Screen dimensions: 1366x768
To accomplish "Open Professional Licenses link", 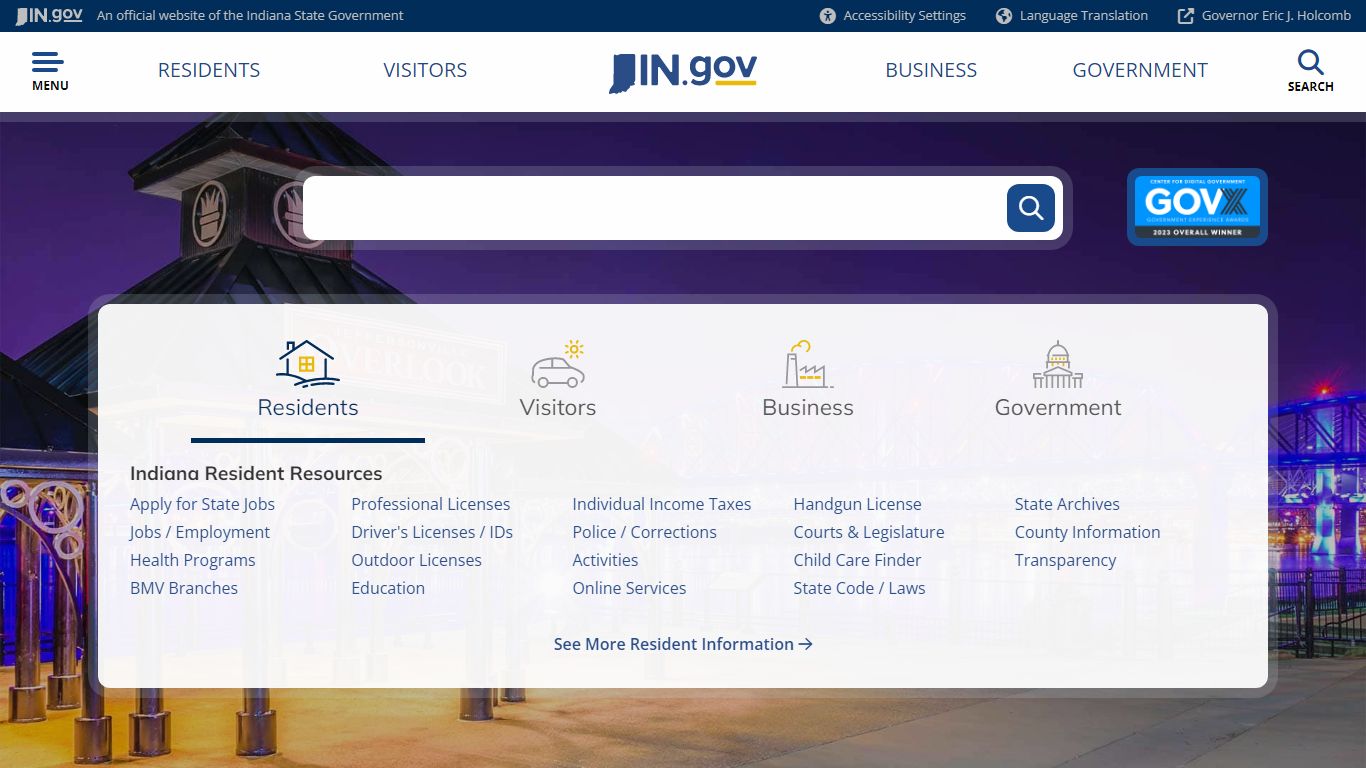I will [x=431, y=504].
